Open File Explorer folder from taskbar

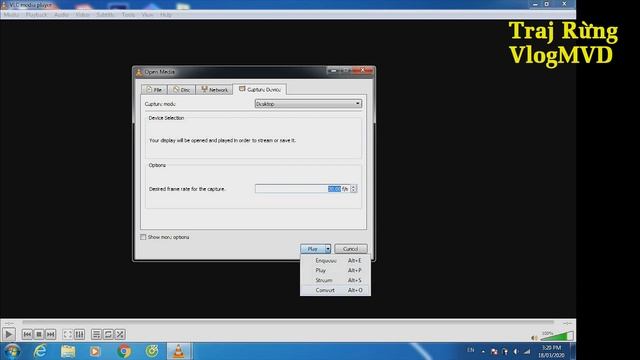[x=68, y=351]
